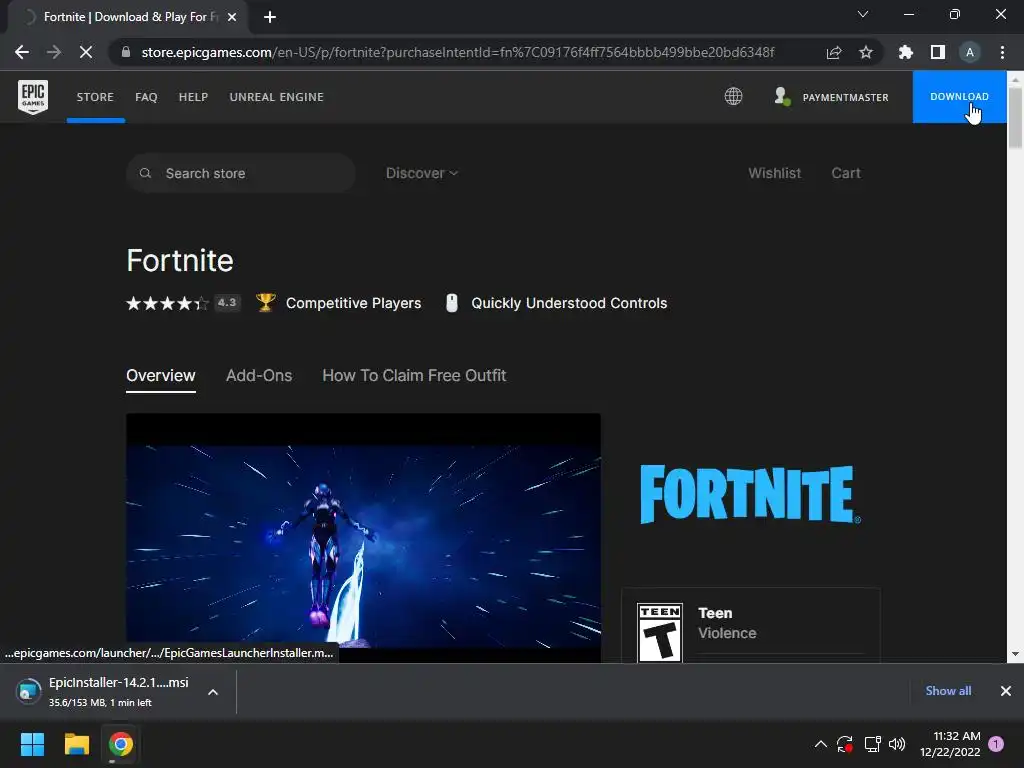Open the language globe icon
This screenshot has height=768, width=1024.
click(733, 97)
